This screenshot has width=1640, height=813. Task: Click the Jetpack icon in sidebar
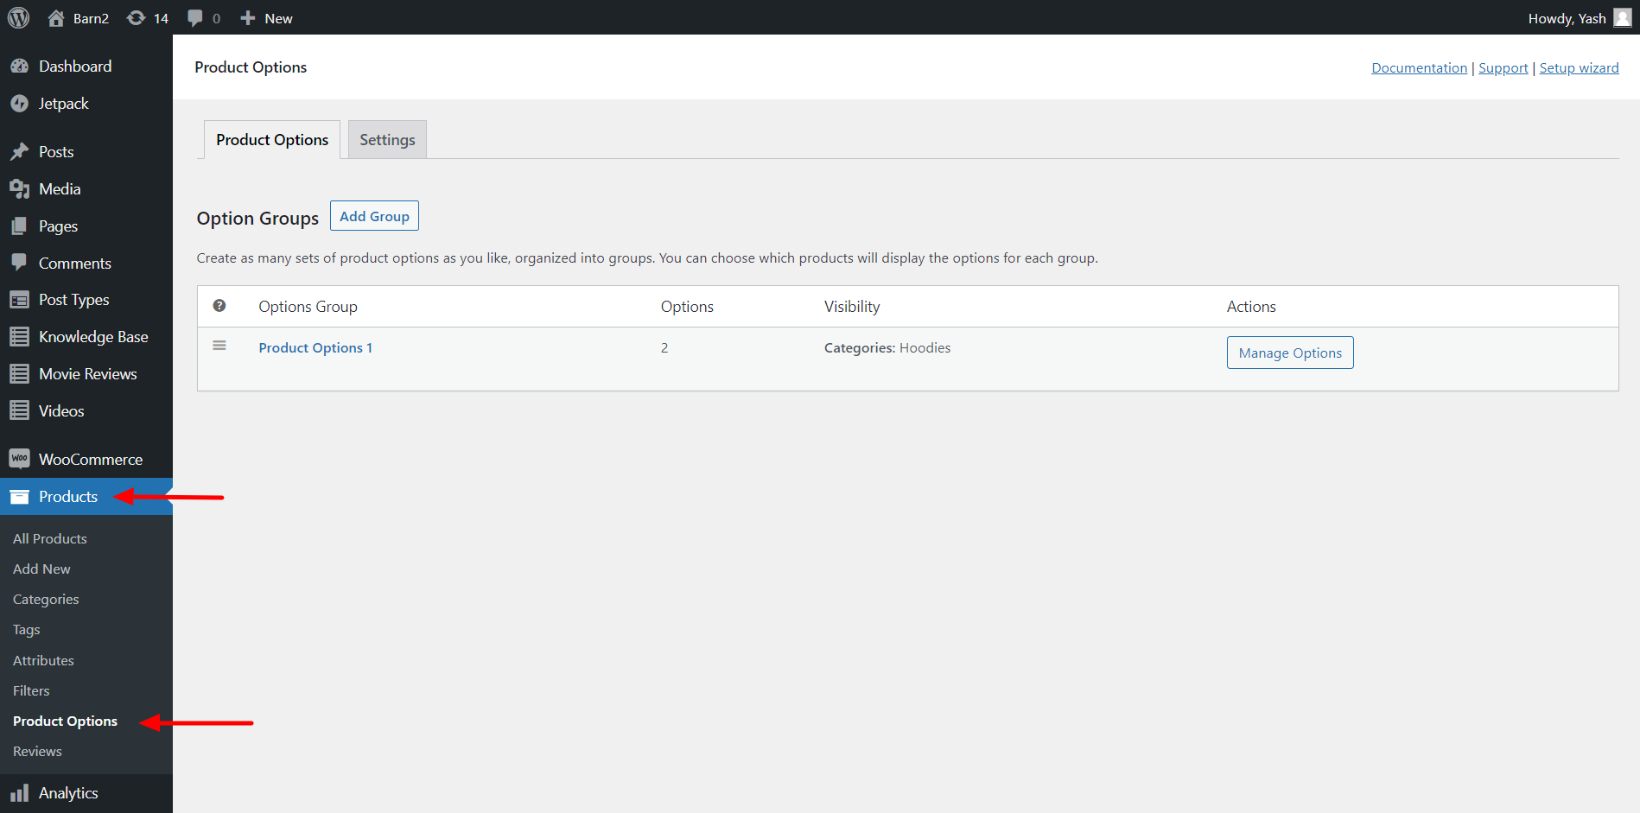point(19,104)
